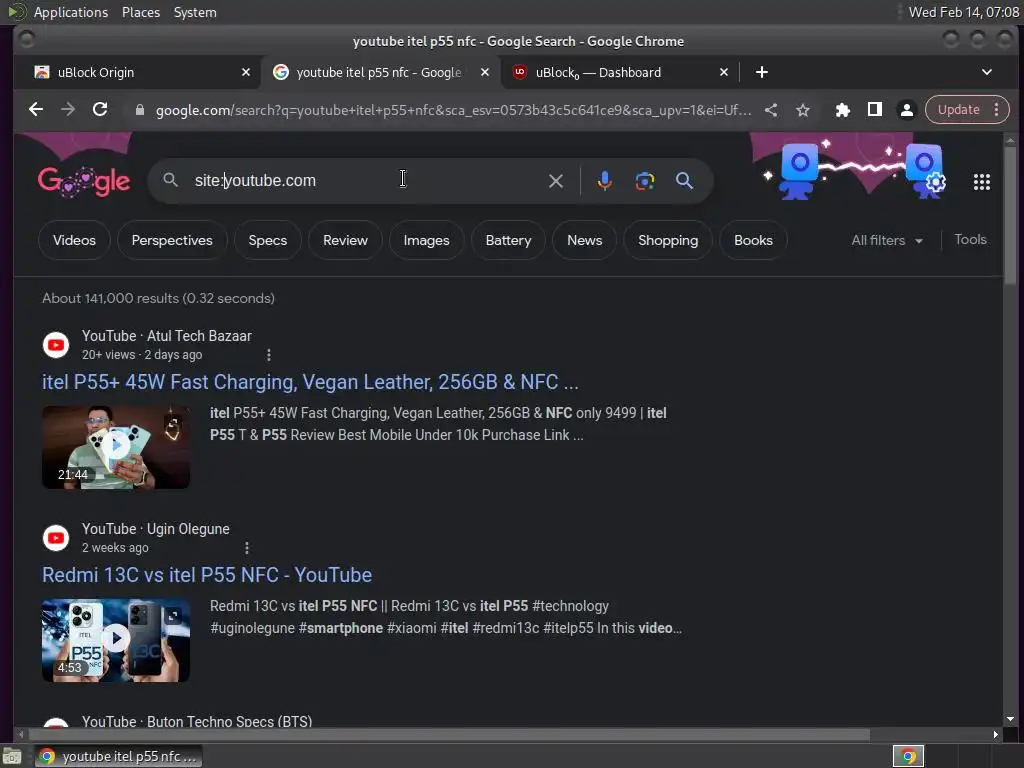Viewport: 1024px width, 768px height.
Task: Open the extensions puzzle menu
Action: 842,110
